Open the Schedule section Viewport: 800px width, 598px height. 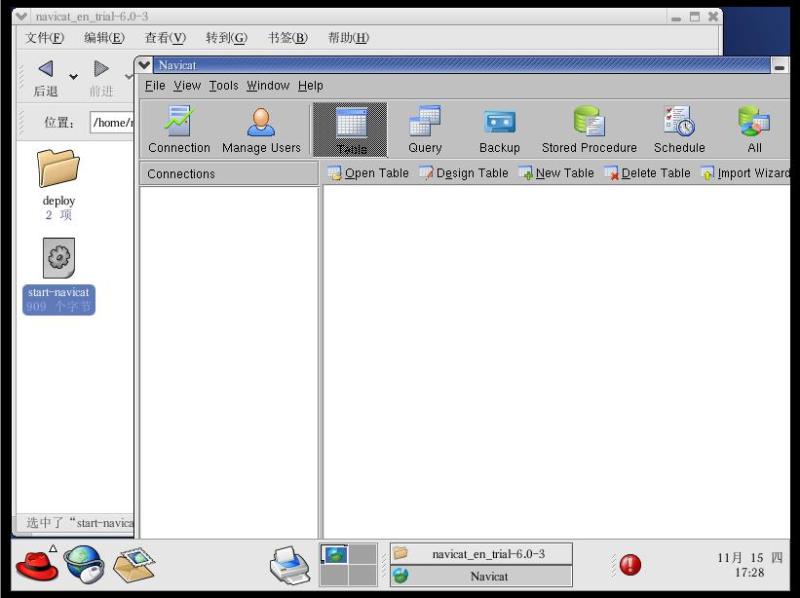[679, 130]
